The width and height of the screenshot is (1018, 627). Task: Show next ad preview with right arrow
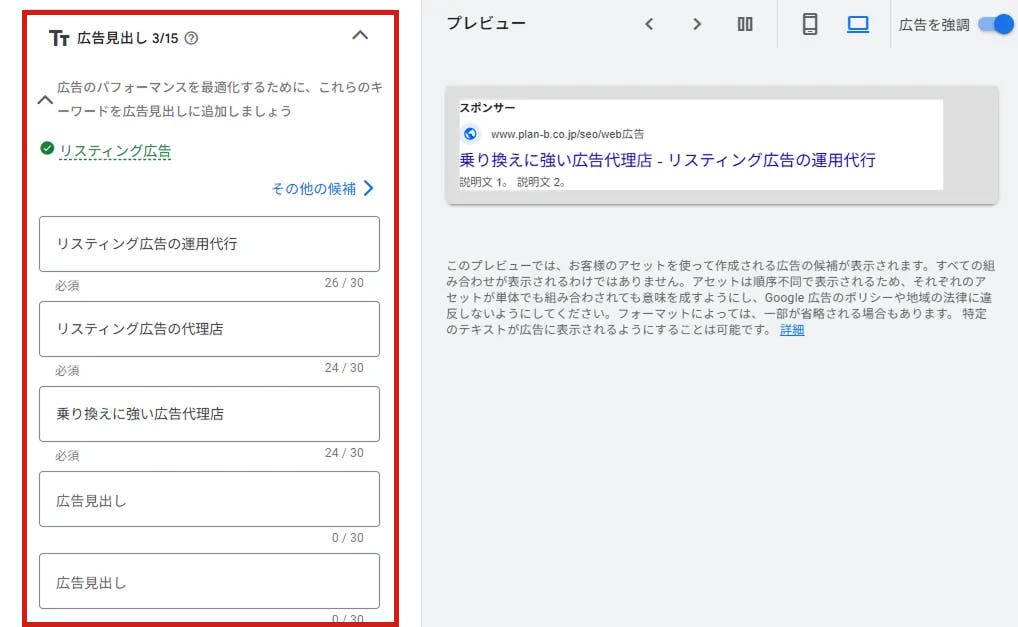coord(697,24)
